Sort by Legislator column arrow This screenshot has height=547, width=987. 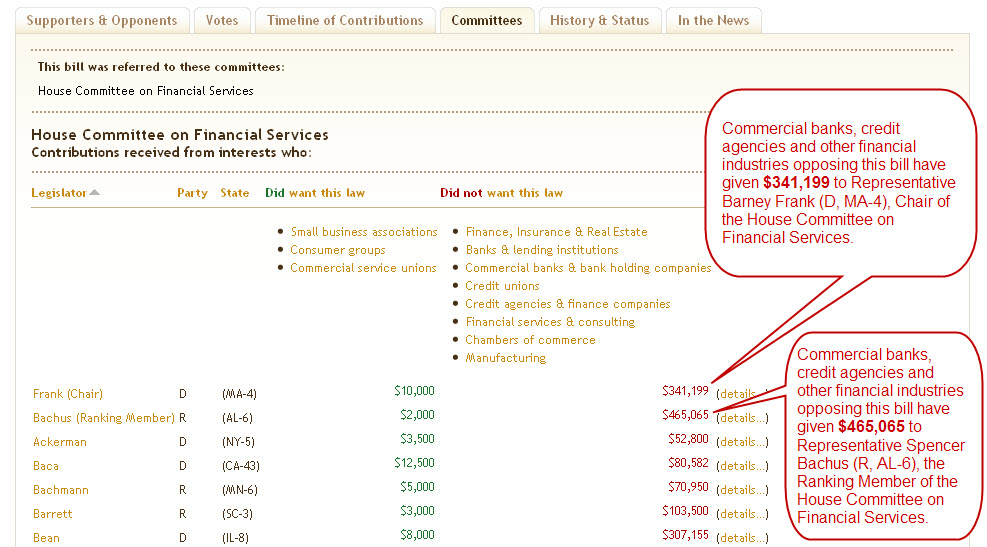94,193
